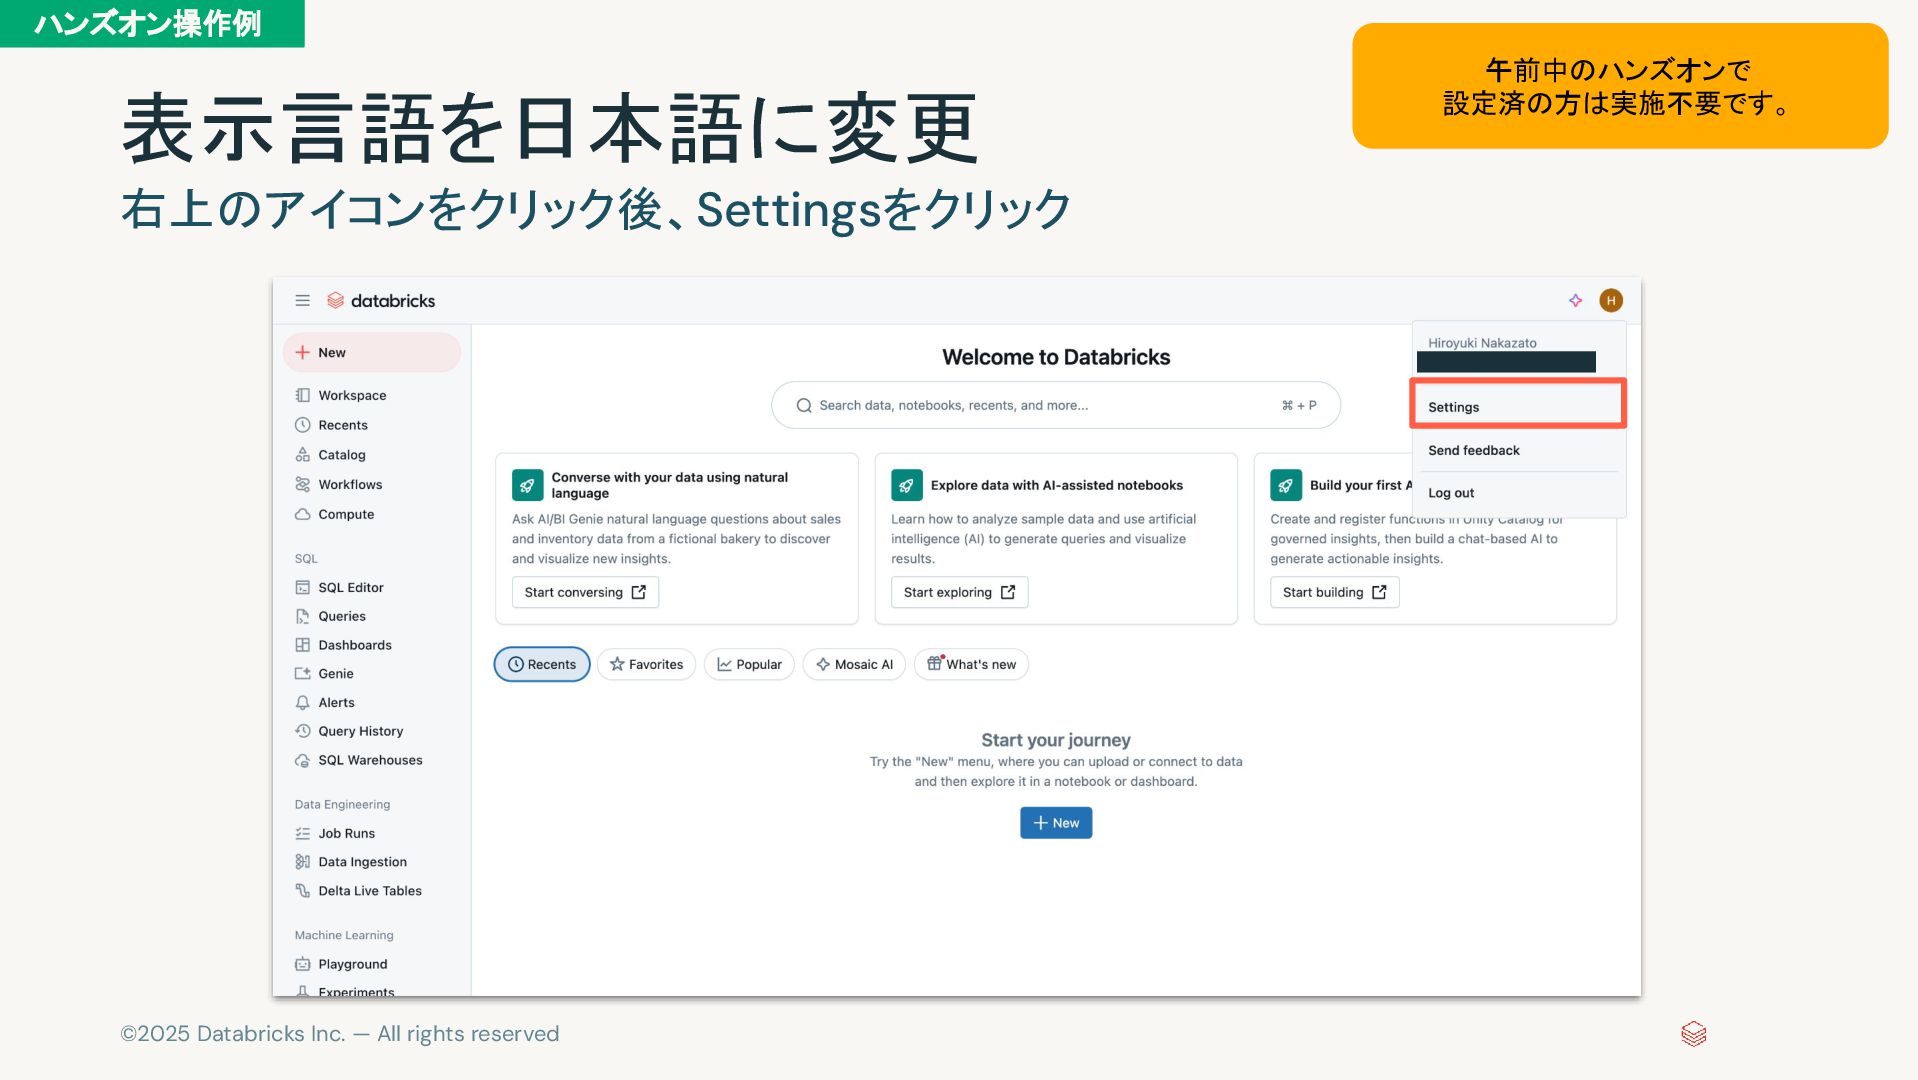Click the Start building button
1918x1080 pixels.
(x=1334, y=593)
